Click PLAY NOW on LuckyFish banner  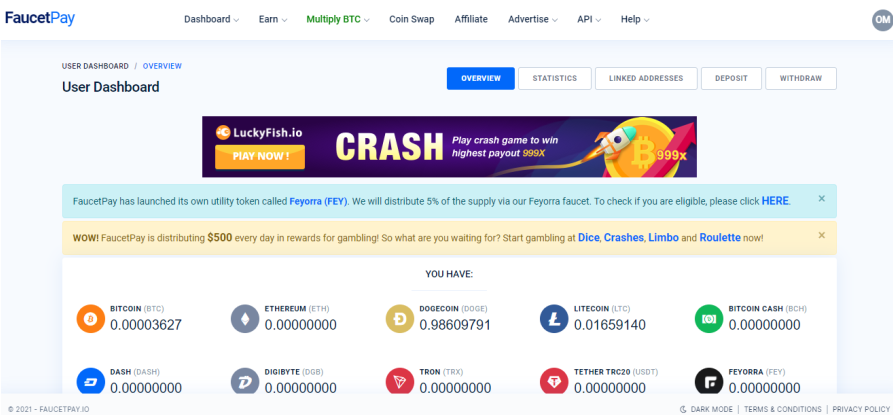point(260,157)
